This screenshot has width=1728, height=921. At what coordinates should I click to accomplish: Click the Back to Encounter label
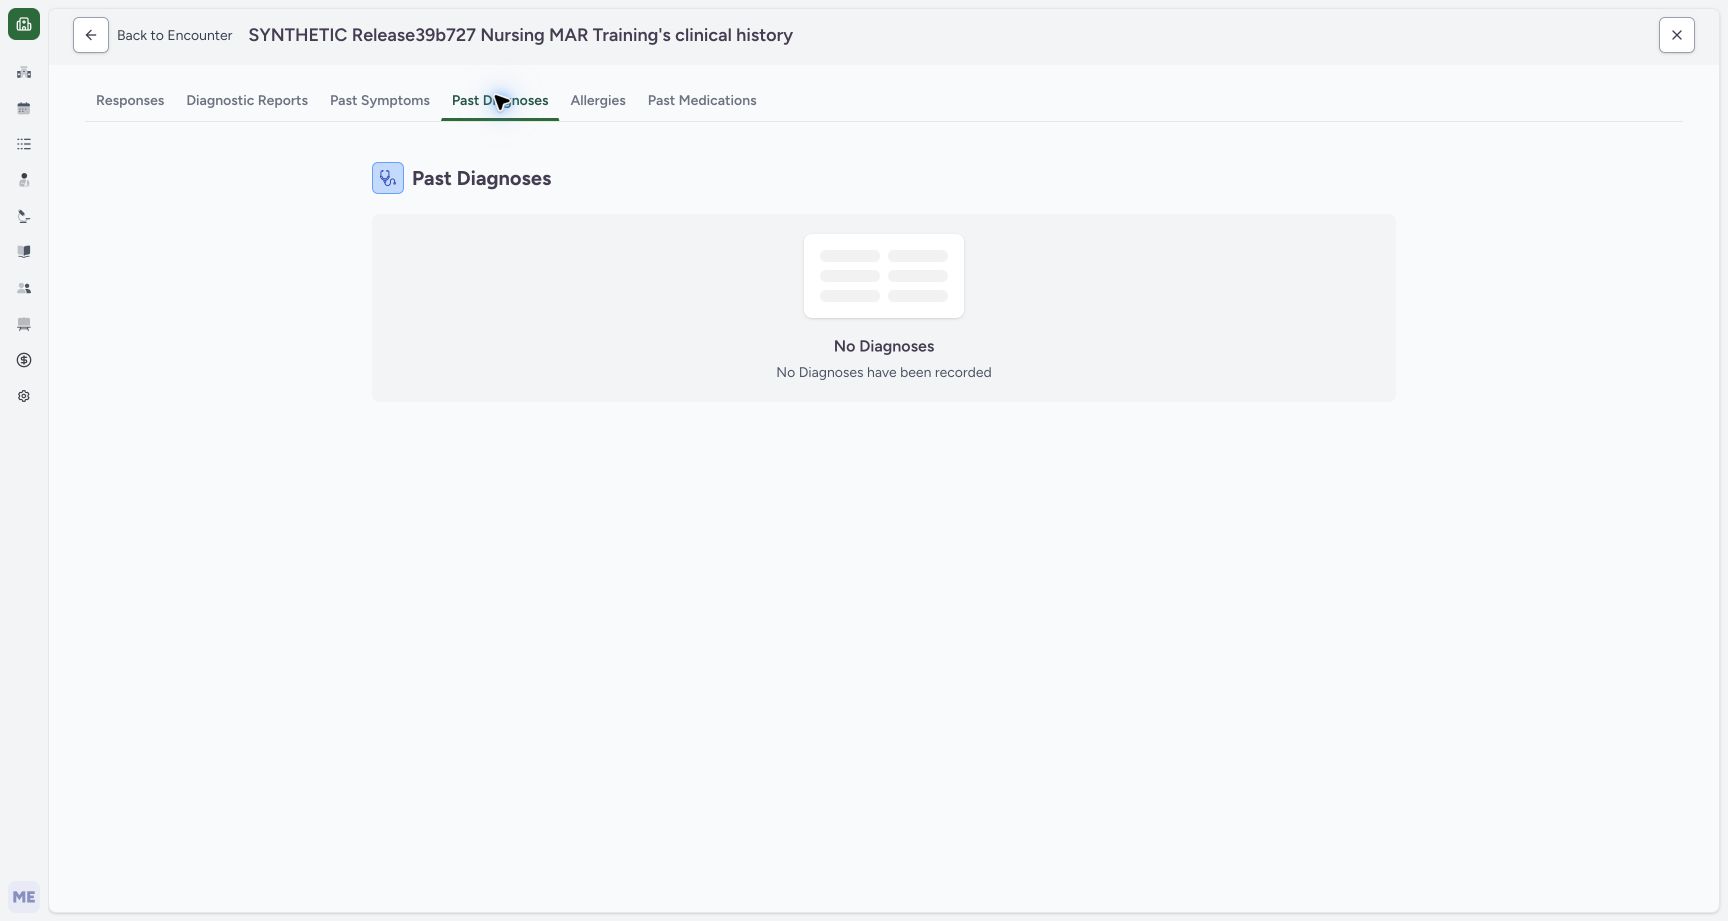click(x=175, y=35)
